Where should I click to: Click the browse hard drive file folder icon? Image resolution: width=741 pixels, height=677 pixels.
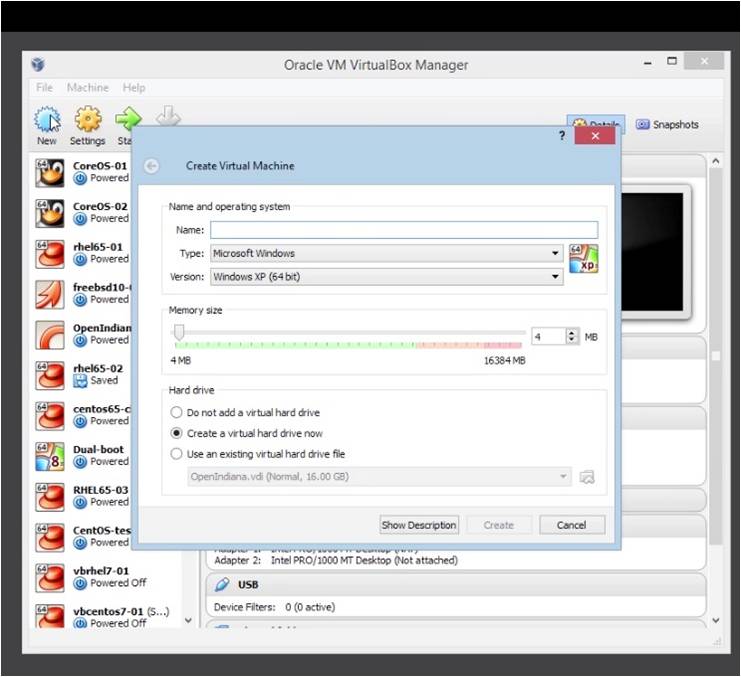click(587, 477)
